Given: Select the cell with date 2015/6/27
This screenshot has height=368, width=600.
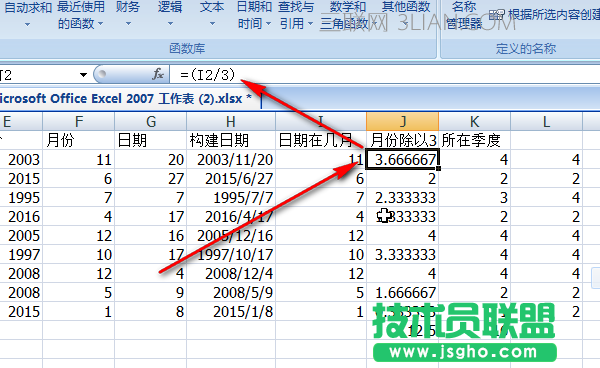Looking at the screenshot, I should 231,179.
